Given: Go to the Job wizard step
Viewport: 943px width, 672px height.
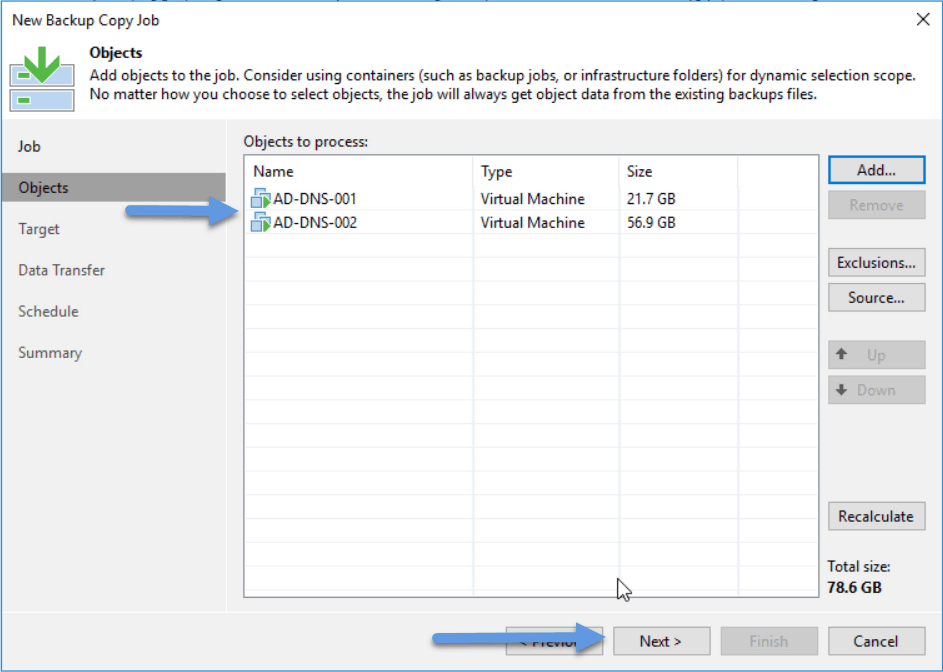Looking at the screenshot, I should (x=29, y=146).
